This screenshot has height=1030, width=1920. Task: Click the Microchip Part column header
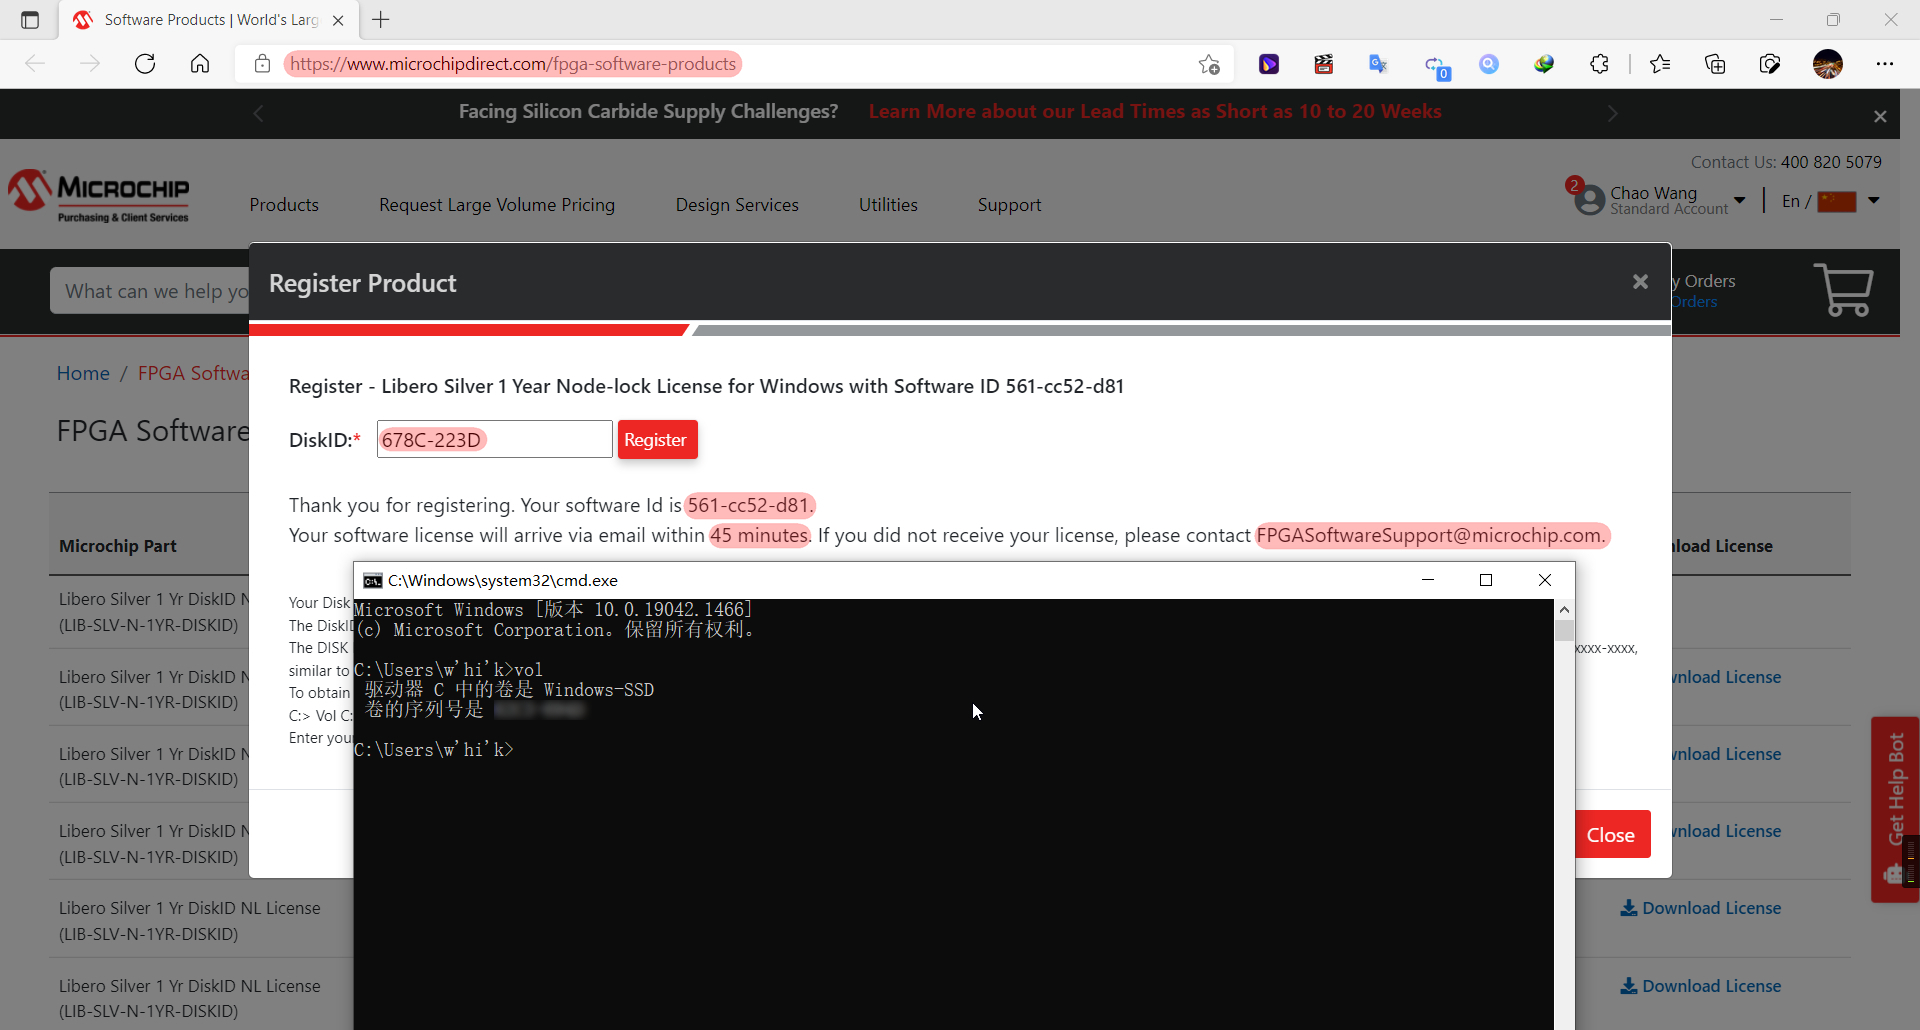click(118, 546)
